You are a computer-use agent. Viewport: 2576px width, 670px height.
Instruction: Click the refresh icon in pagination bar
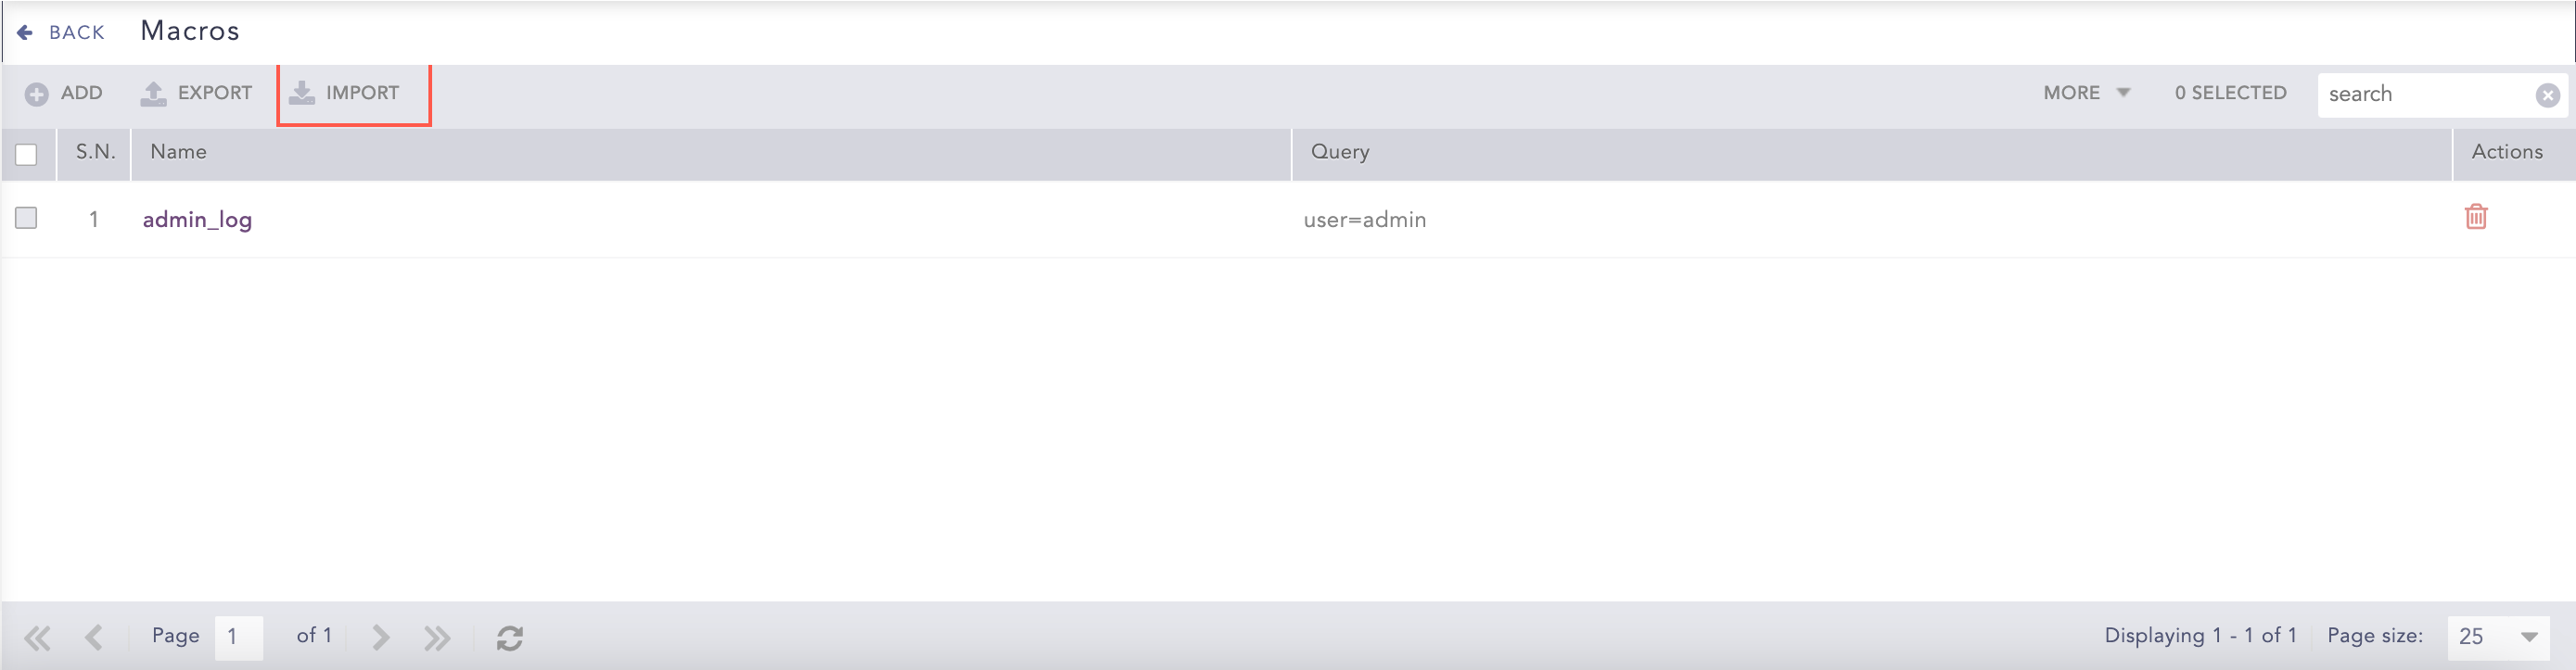[510, 637]
